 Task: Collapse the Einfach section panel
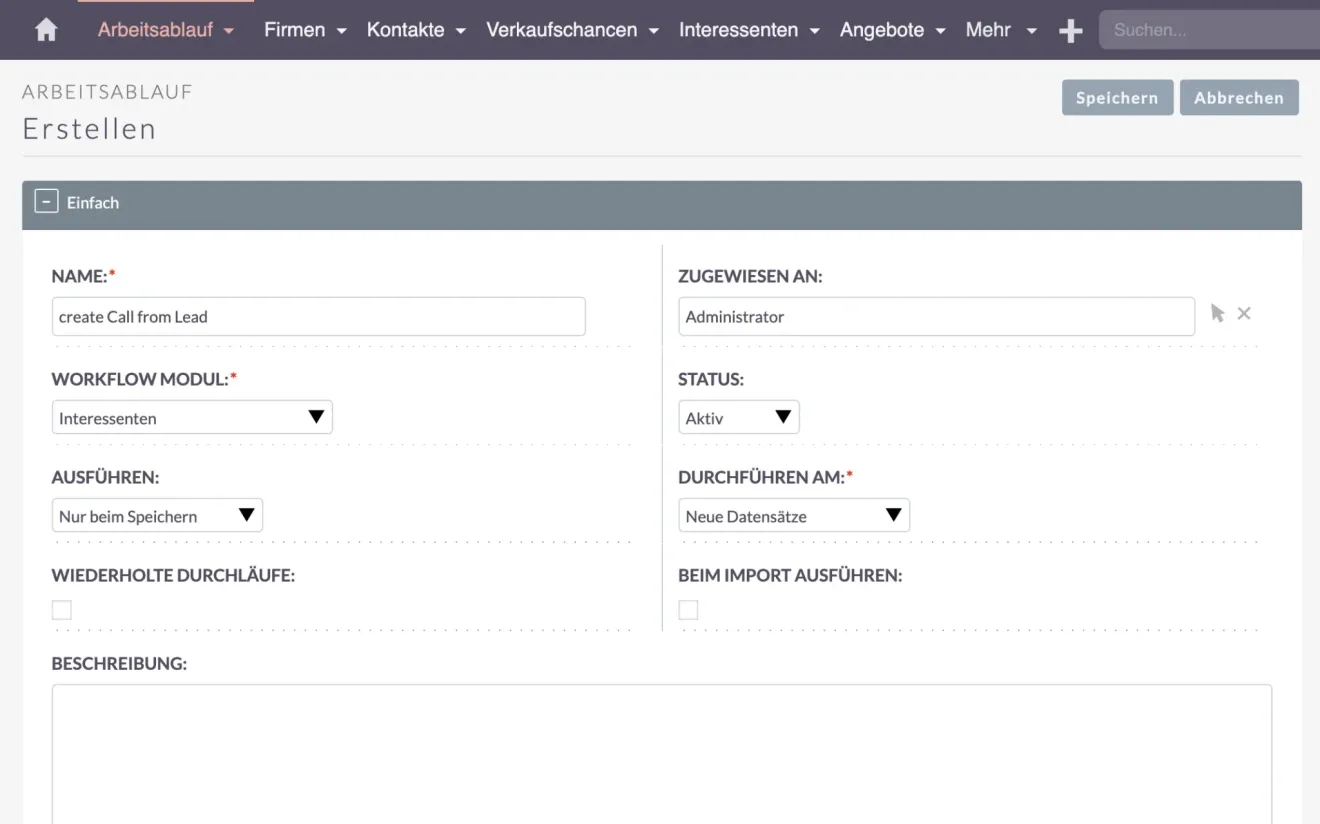[x=46, y=200]
